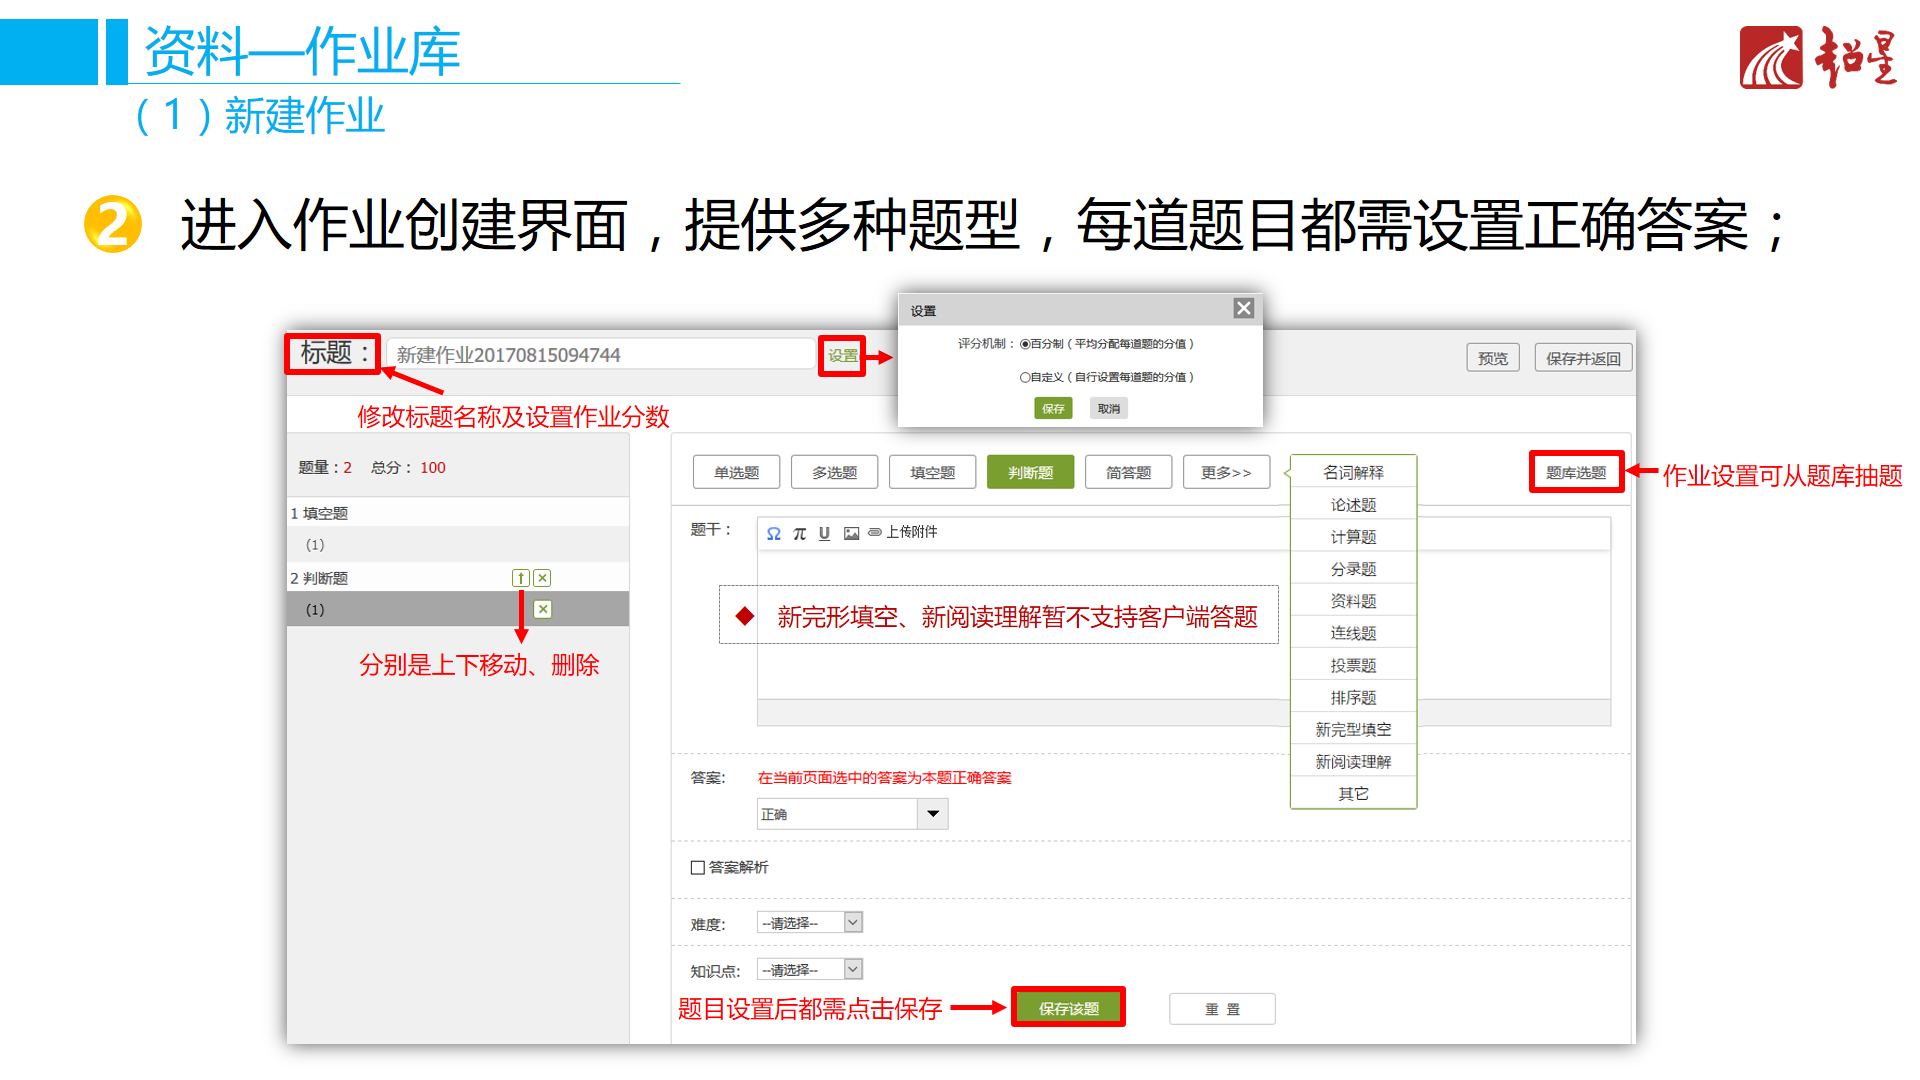Choose 名词解释 from the question type menu
Viewport: 1920px width, 1080px height.
pyautogui.click(x=1352, y=471)
